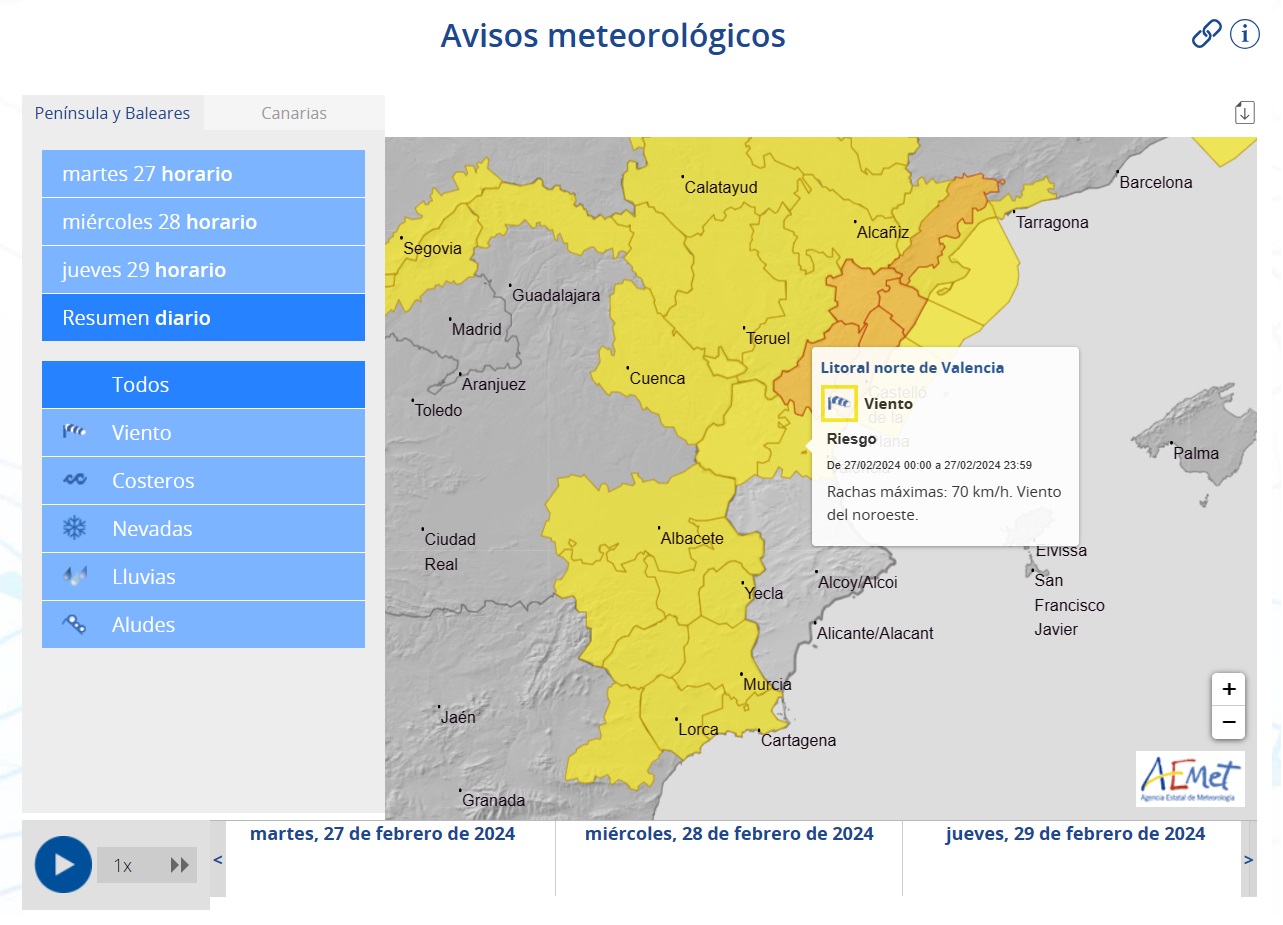Advance days using the right chevron
1283x925 pixels.
(1247, 860)
